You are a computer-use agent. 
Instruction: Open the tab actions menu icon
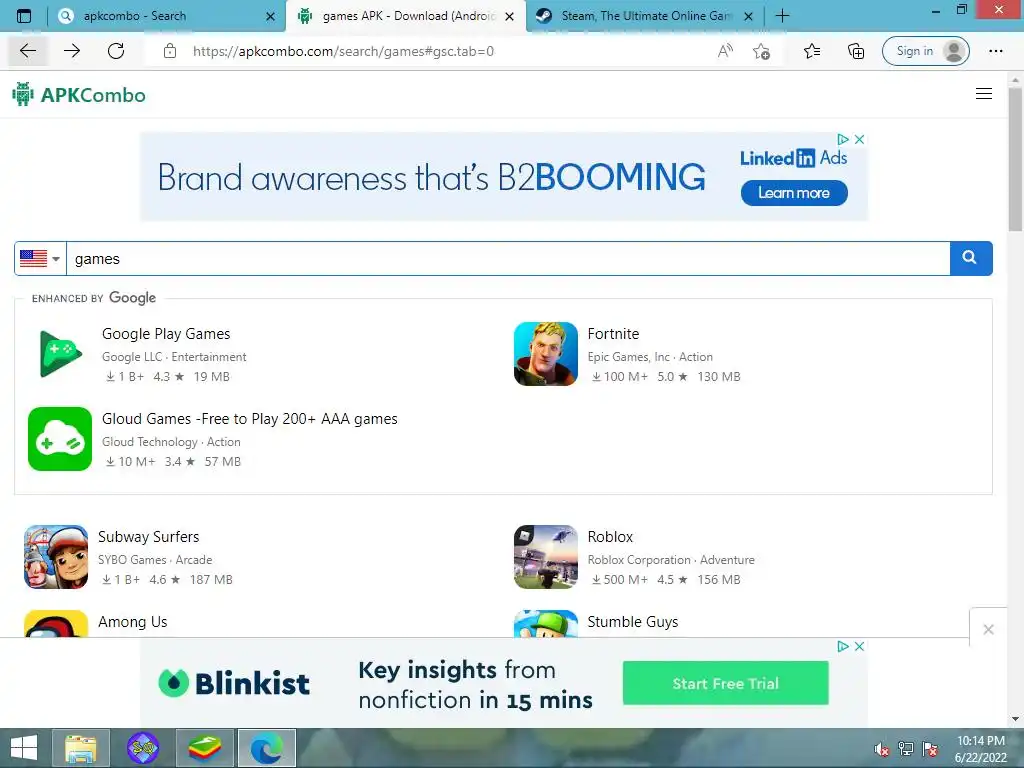[x=24, y=16]
